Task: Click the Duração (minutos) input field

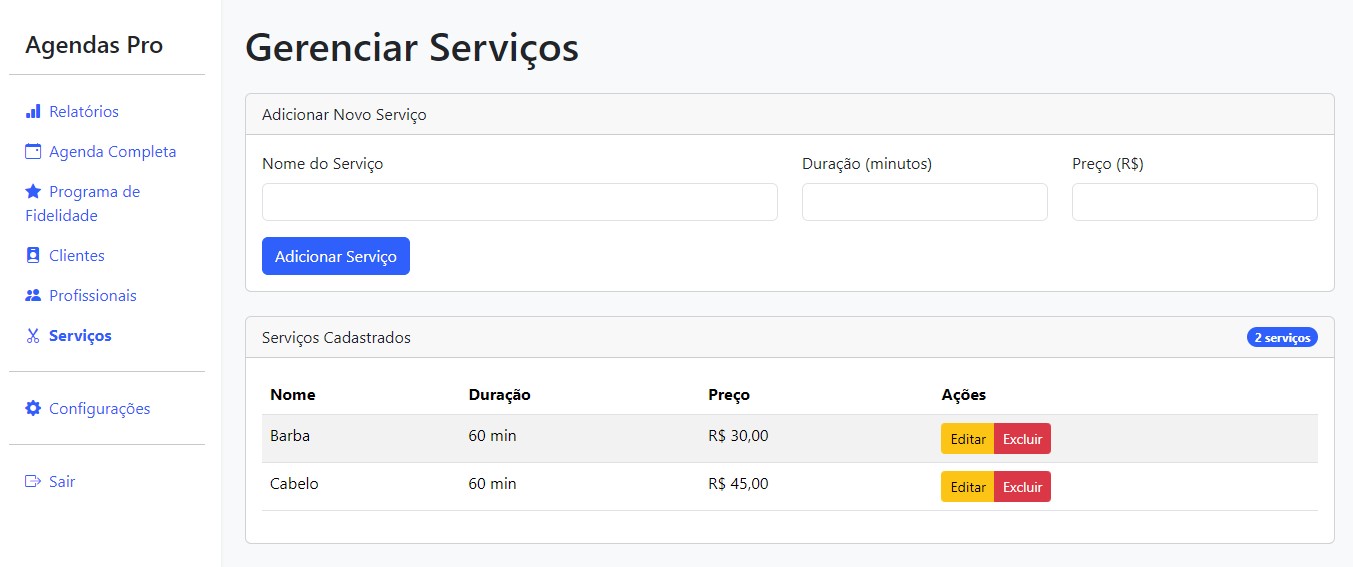Action: click(924, 202)
